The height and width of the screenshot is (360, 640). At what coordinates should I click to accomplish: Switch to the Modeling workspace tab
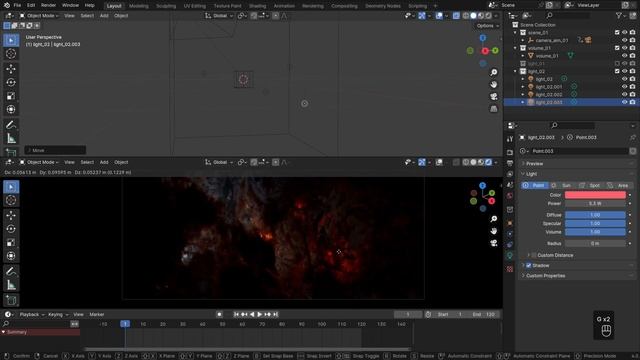point(139,6)
